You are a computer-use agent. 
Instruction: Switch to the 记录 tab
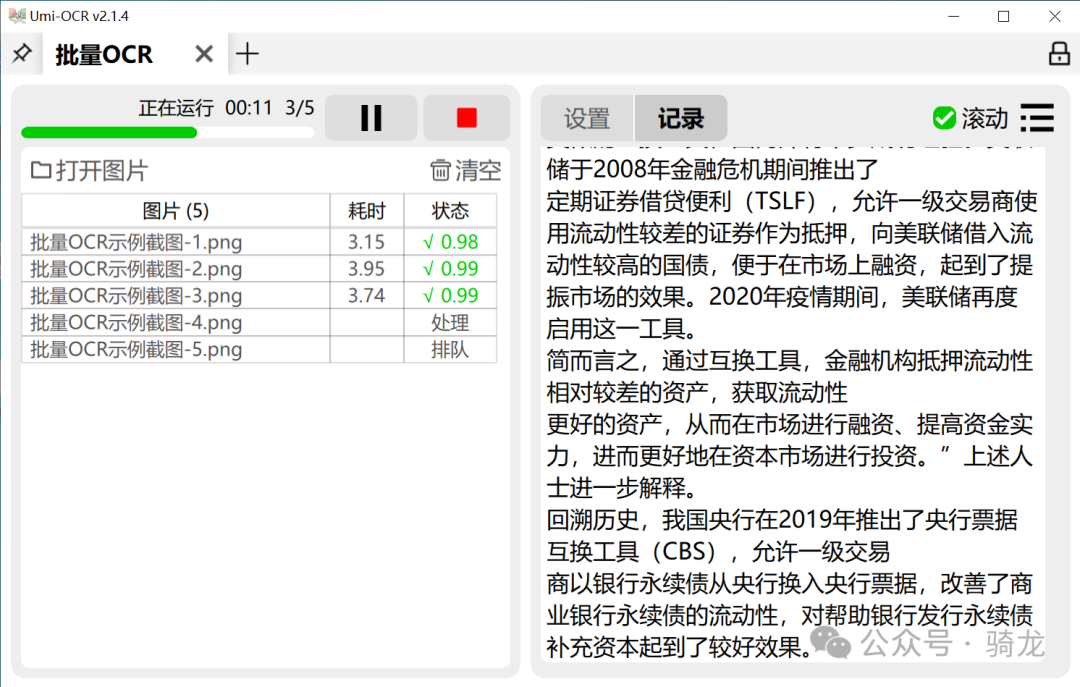(x=681, y=119)
